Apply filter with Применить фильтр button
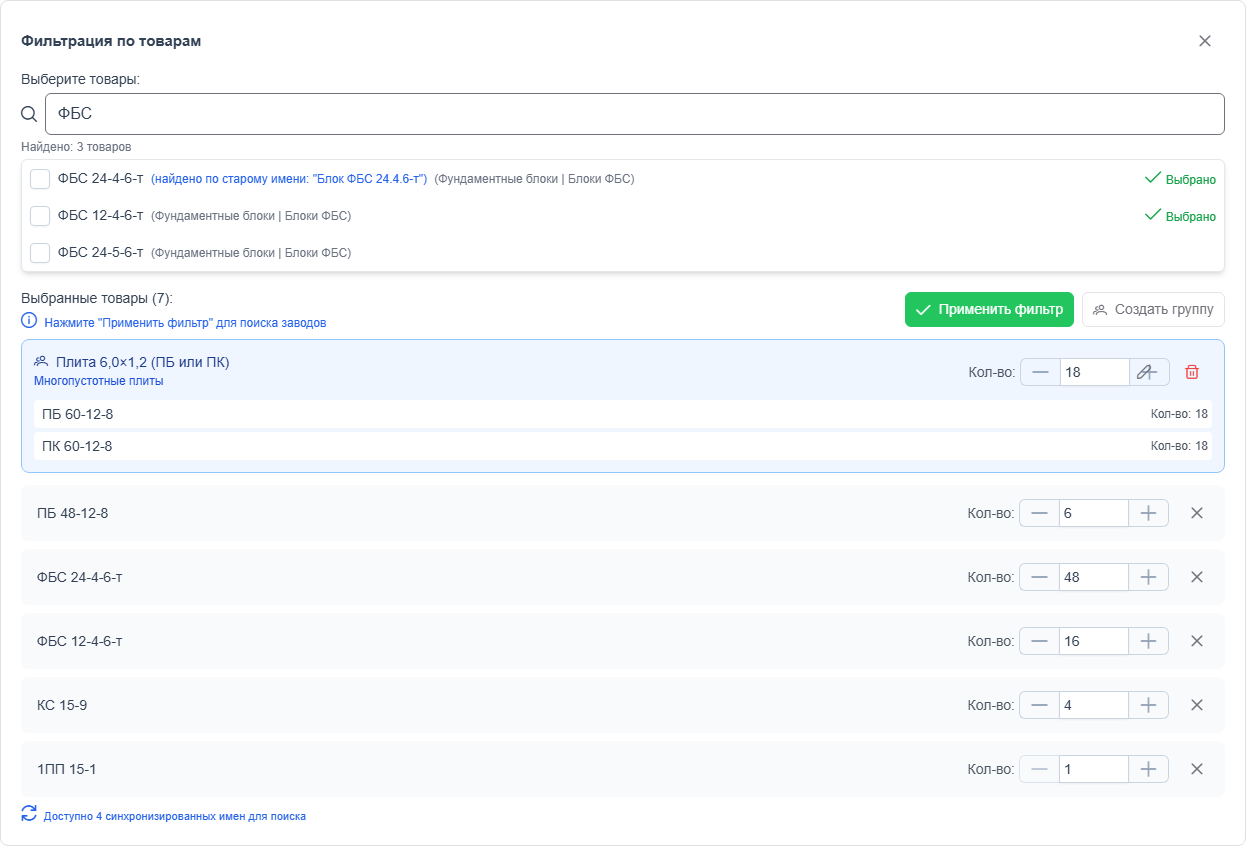The height and width of the screenshot is (846, 1246). 989,309
